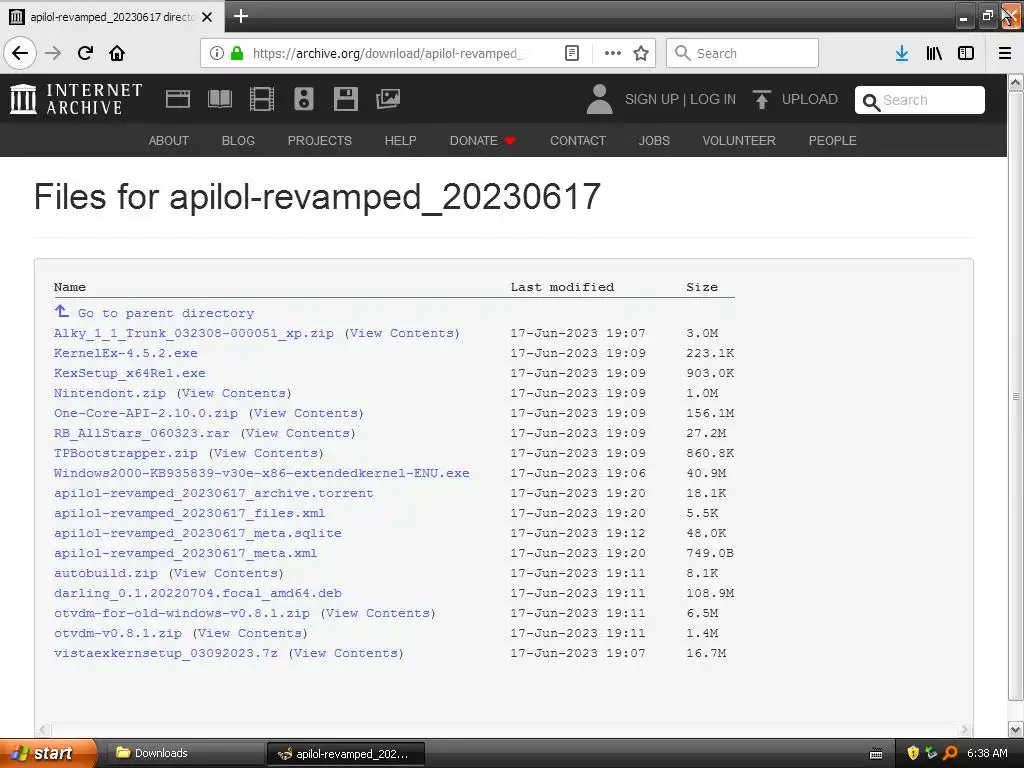Click the SIGN UP link

pyautogui.click(x=651, y=99)
